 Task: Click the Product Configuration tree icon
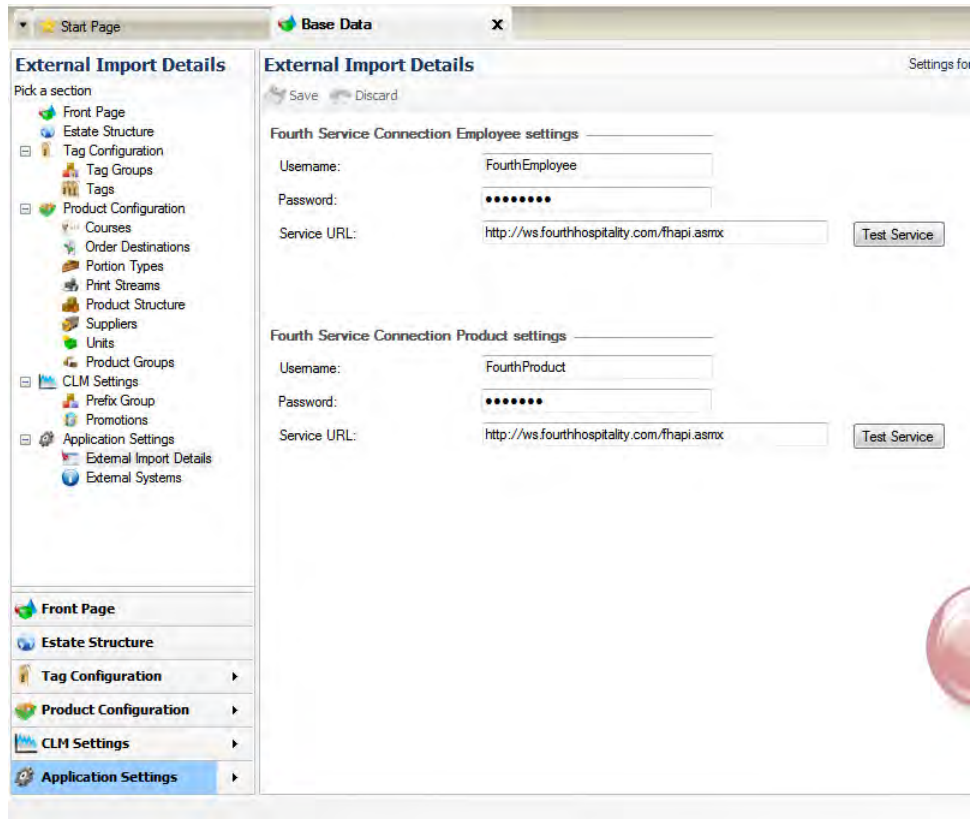click(48, 209)
